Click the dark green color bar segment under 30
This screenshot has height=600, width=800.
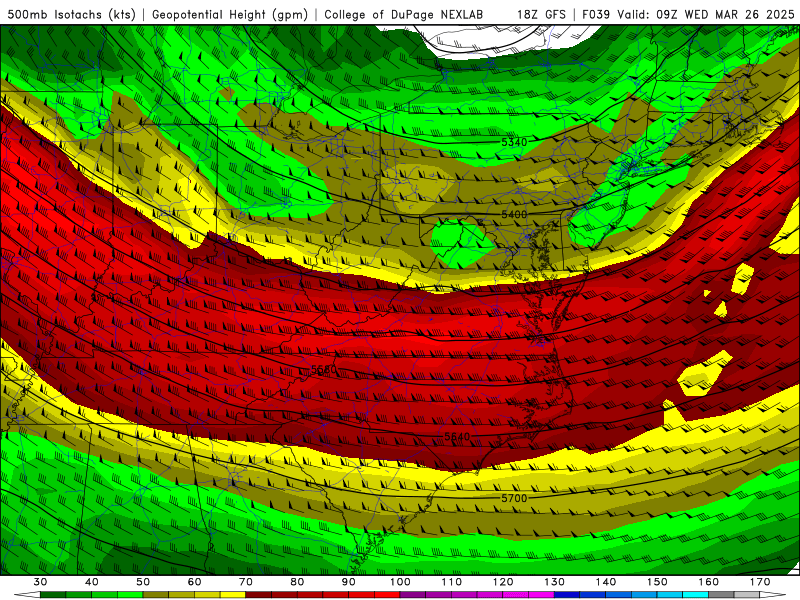coord(53,595)
